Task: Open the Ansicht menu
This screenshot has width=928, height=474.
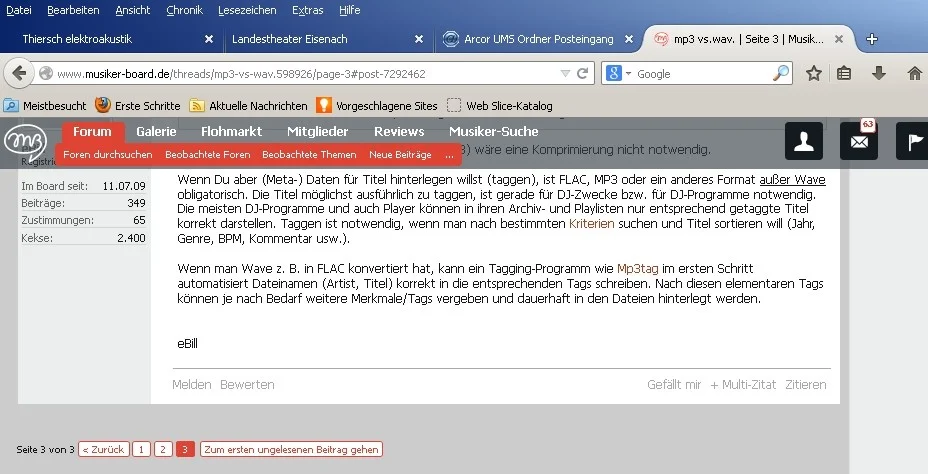Action: point(133,10)
